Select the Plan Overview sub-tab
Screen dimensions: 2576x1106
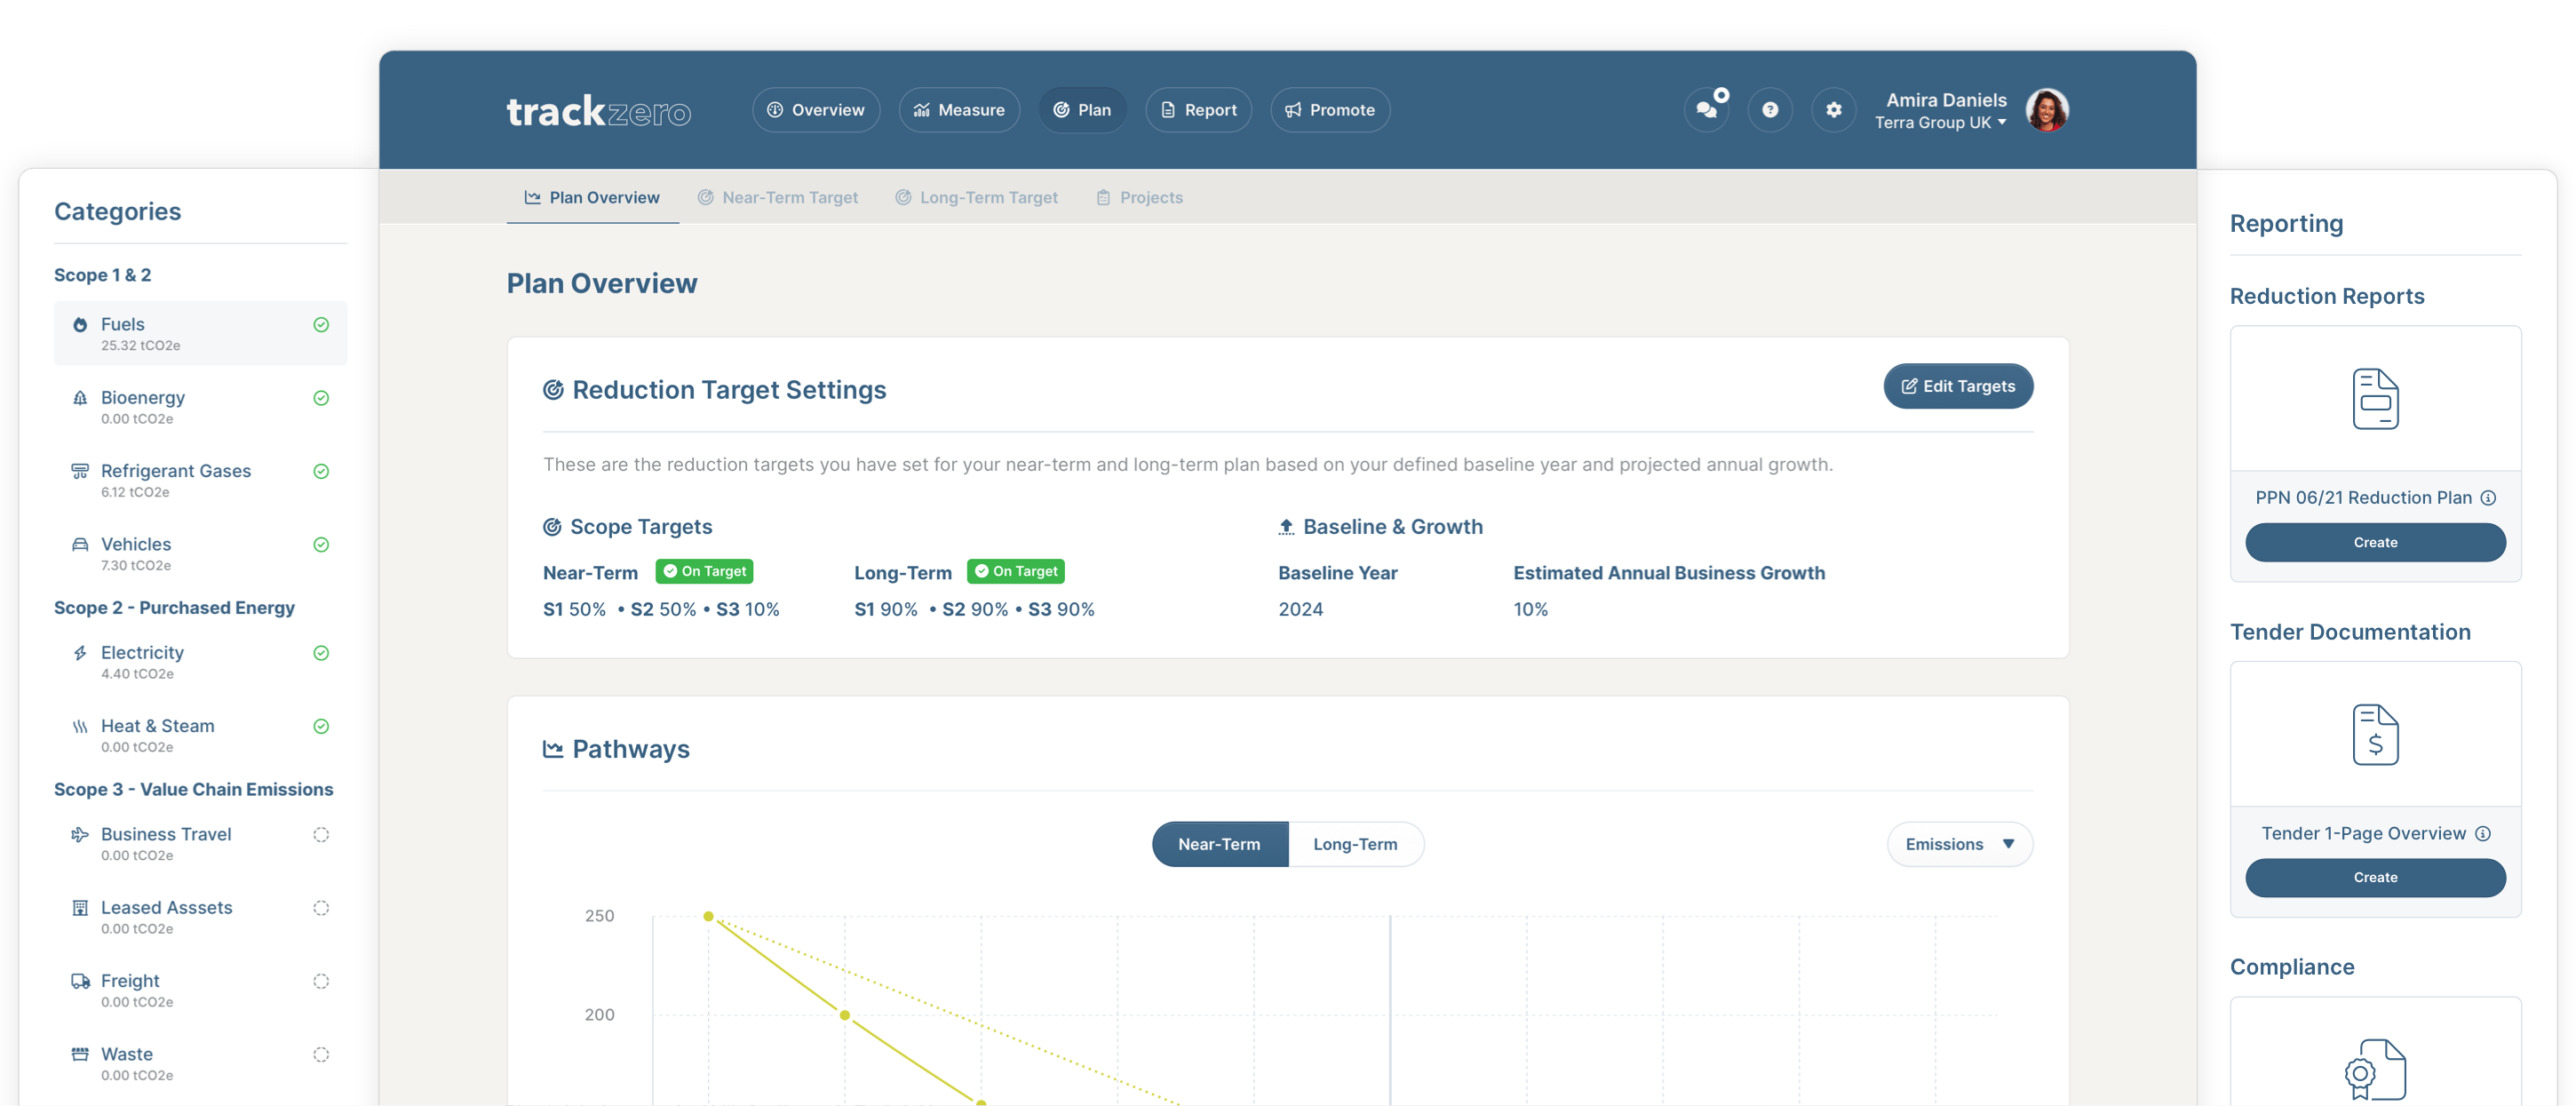[592, 198]
